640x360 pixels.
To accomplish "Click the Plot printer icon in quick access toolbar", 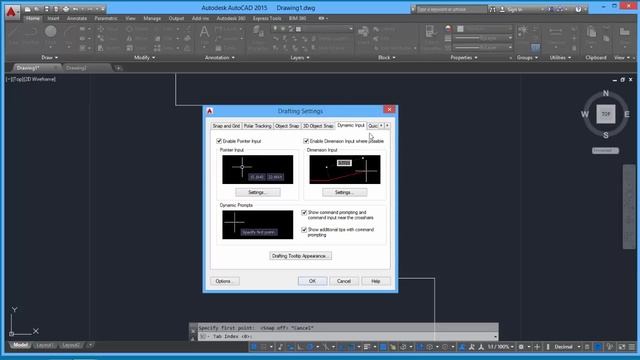I will 65,9.
